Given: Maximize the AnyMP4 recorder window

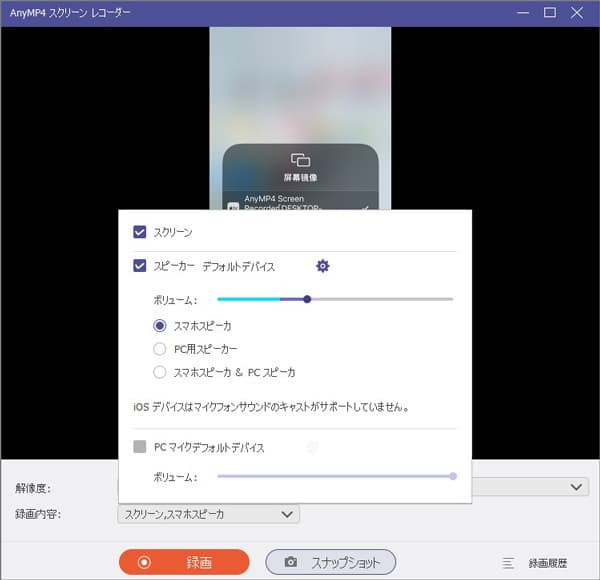Looking at the screenshot, I should tap(549, 13).
